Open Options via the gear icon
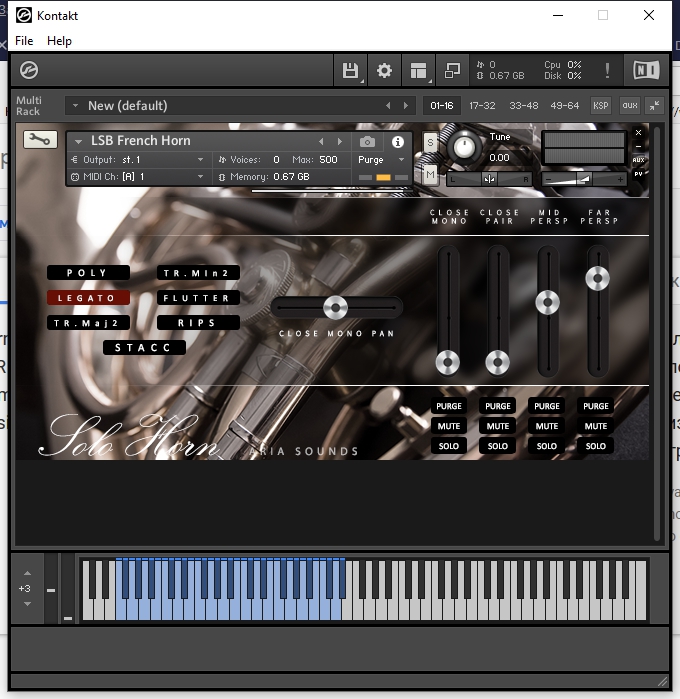 [x=384, y=70]
